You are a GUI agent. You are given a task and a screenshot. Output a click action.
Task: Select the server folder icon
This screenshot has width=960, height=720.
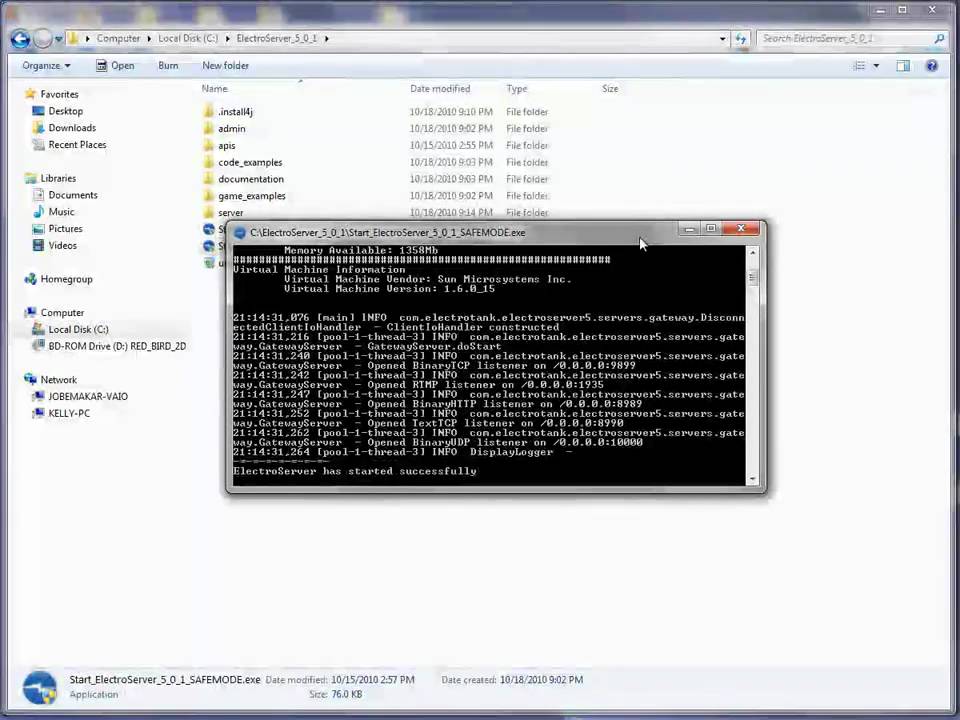208,212
